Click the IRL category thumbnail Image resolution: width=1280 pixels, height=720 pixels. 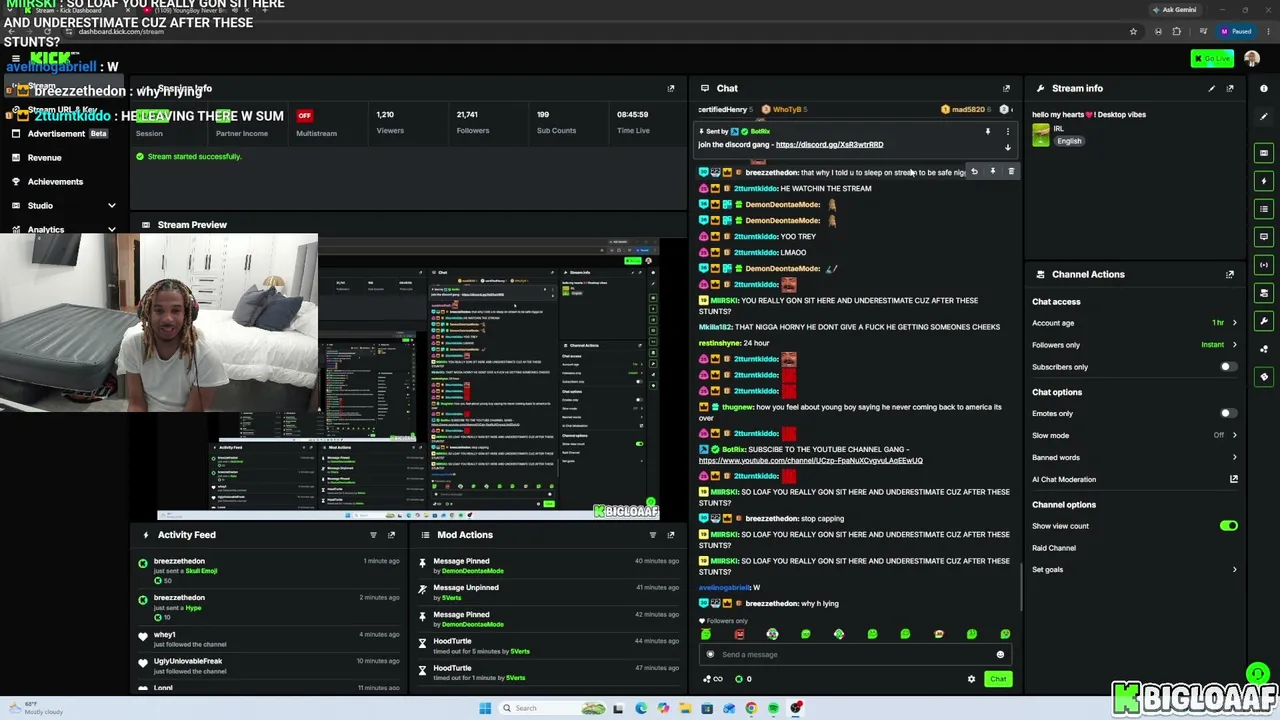(1041, 135)
